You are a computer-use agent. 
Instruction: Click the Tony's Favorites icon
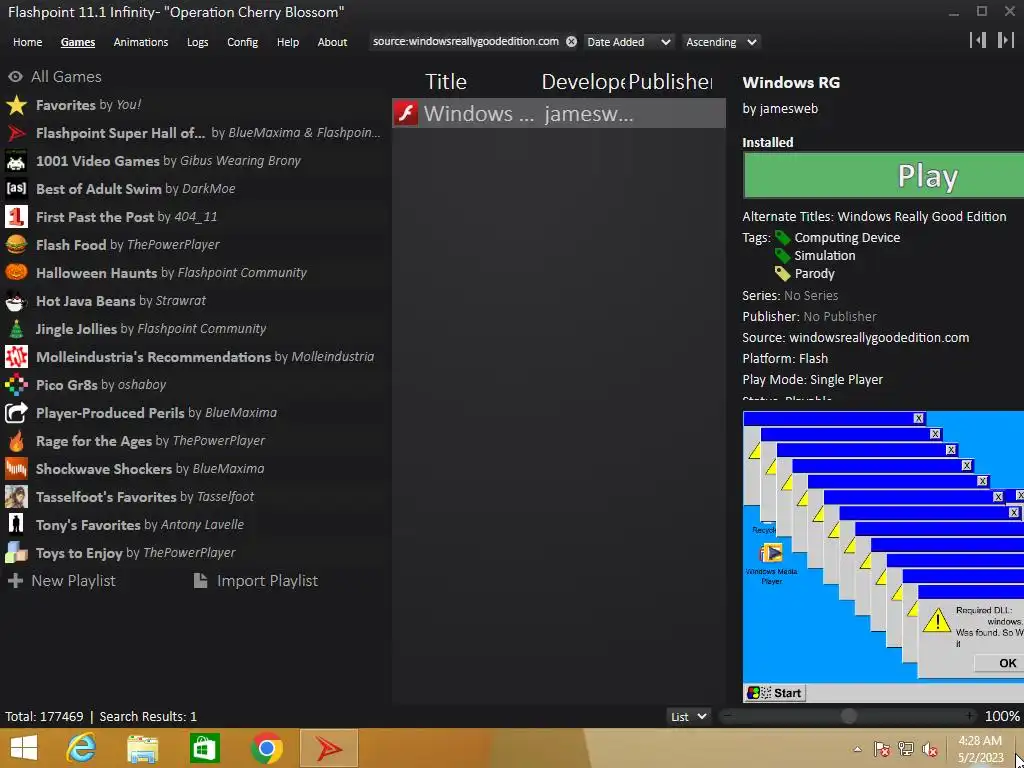[x=16, y=525]
